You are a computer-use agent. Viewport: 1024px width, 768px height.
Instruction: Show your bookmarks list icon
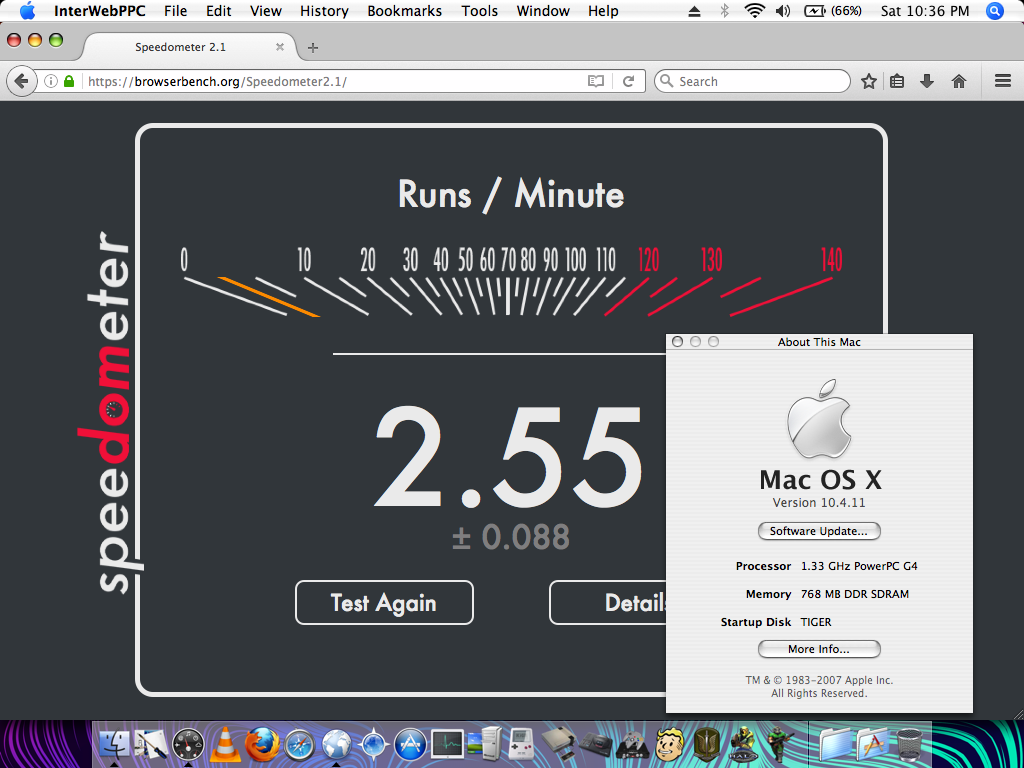(x=897, y=82)
